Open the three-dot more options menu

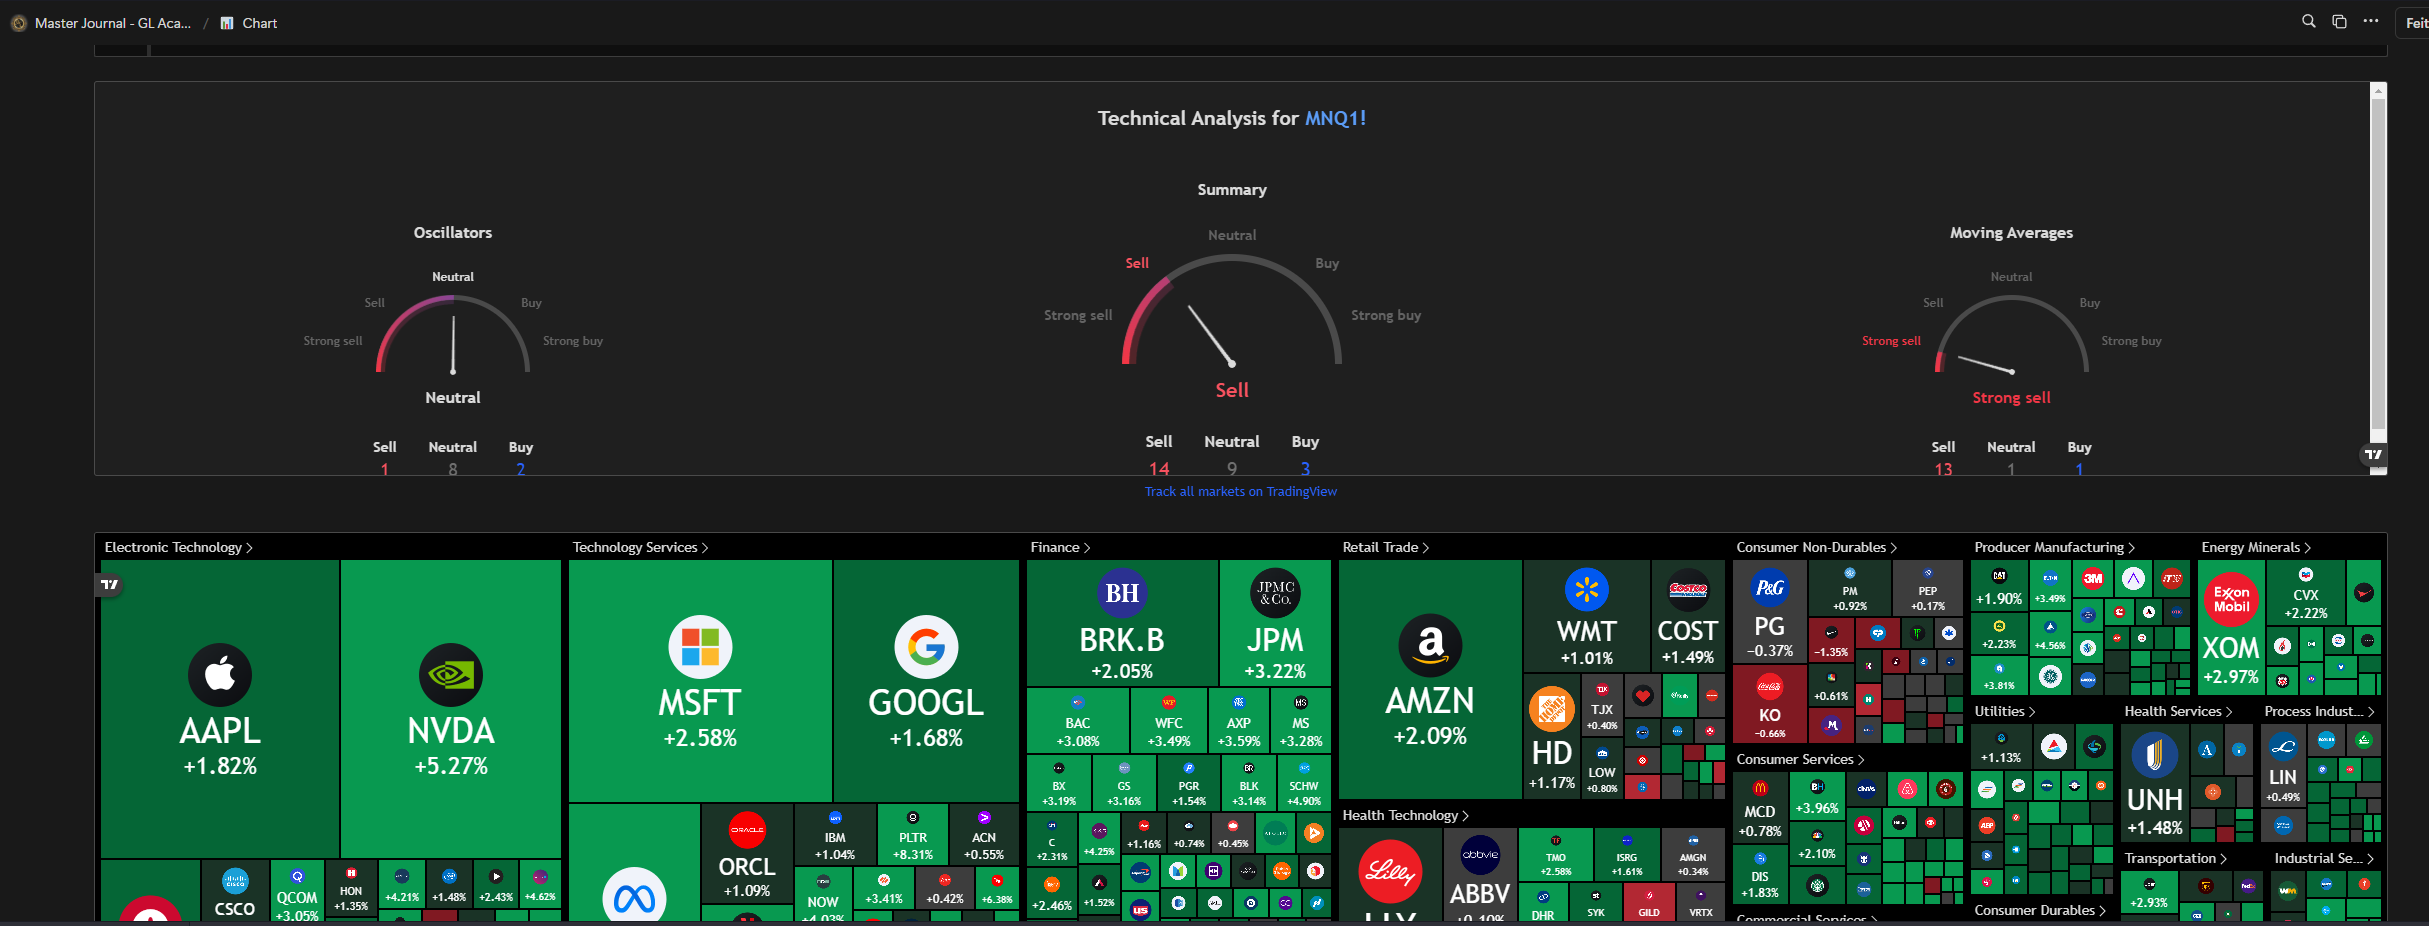2371,21
